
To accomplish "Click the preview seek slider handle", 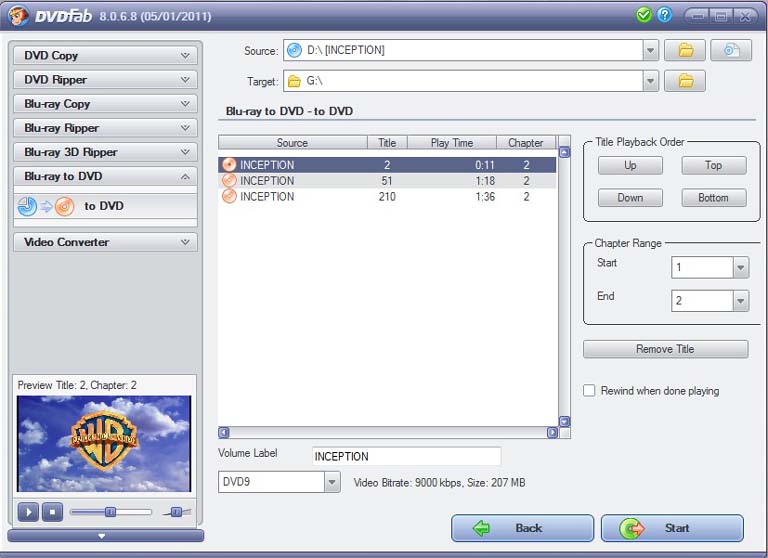I will [x=111, y=512].
